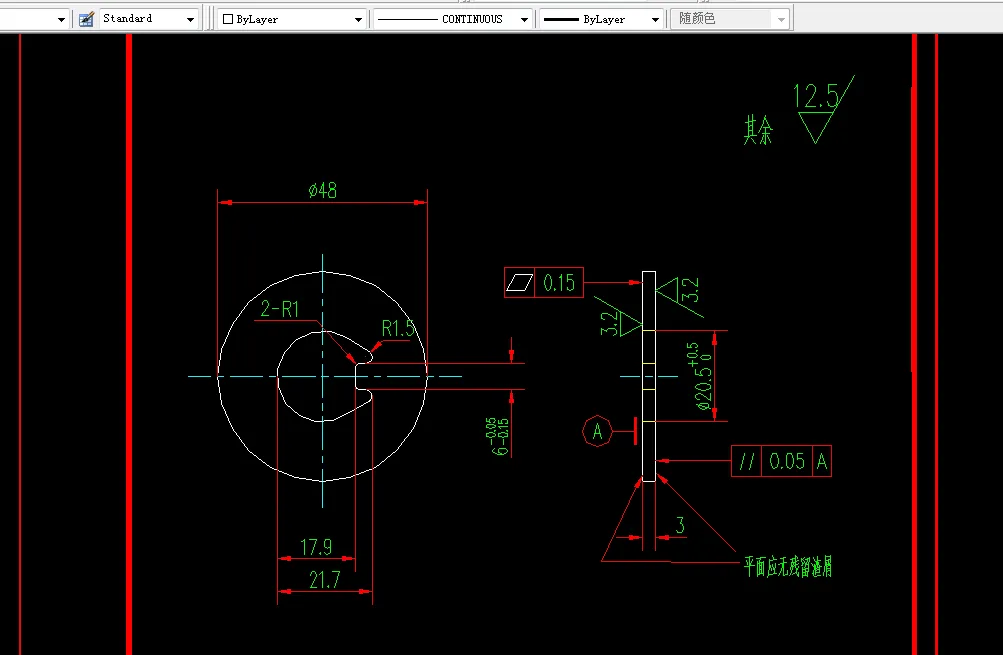Open the Standard text style dropdown
This screenshot has height=655, width=1003.
[148, 19]
